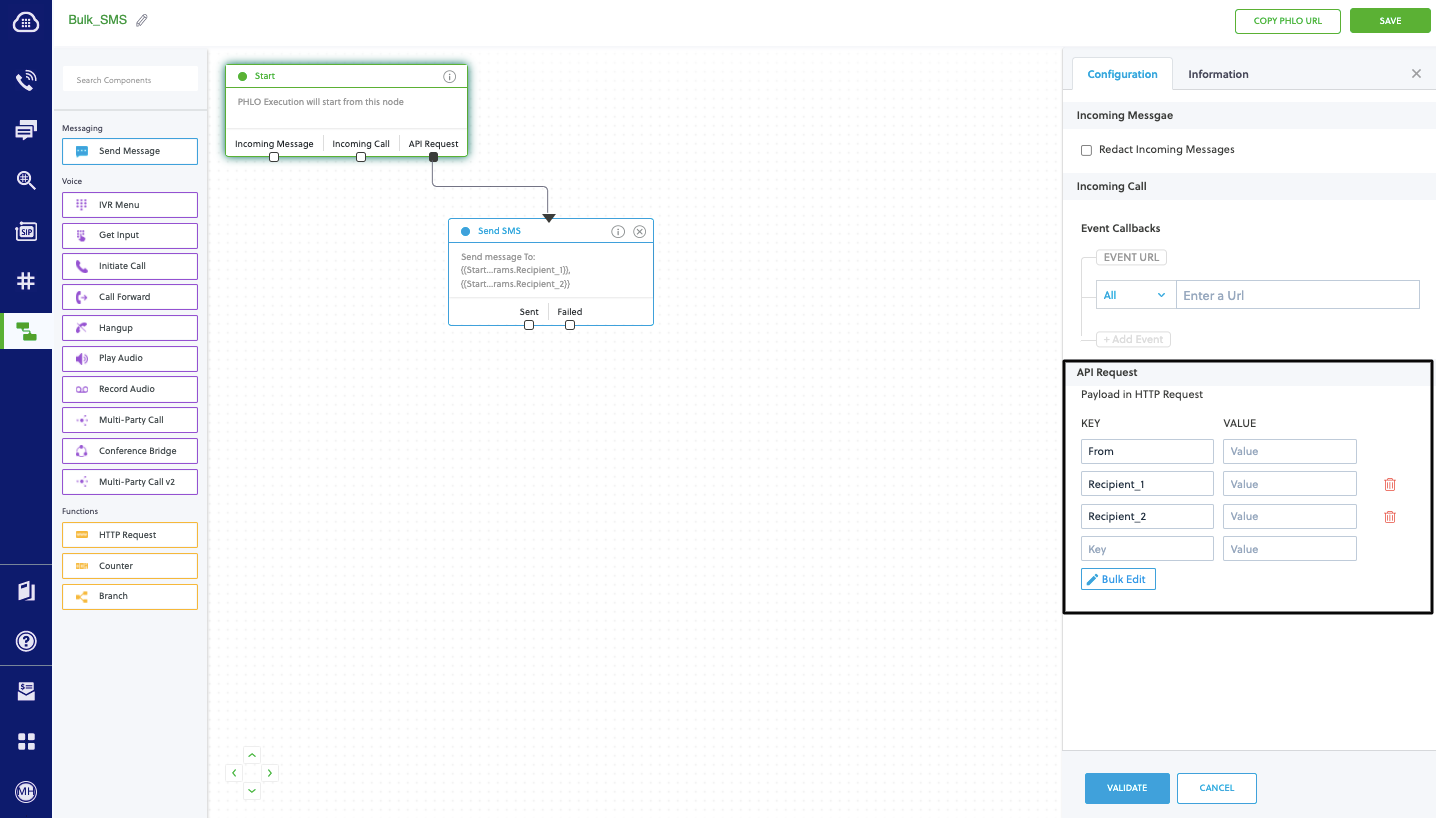Screen dimensions: 1436x818
Task: Select the Branch function component
Action: pyautogui.click(x=129, y=596)
